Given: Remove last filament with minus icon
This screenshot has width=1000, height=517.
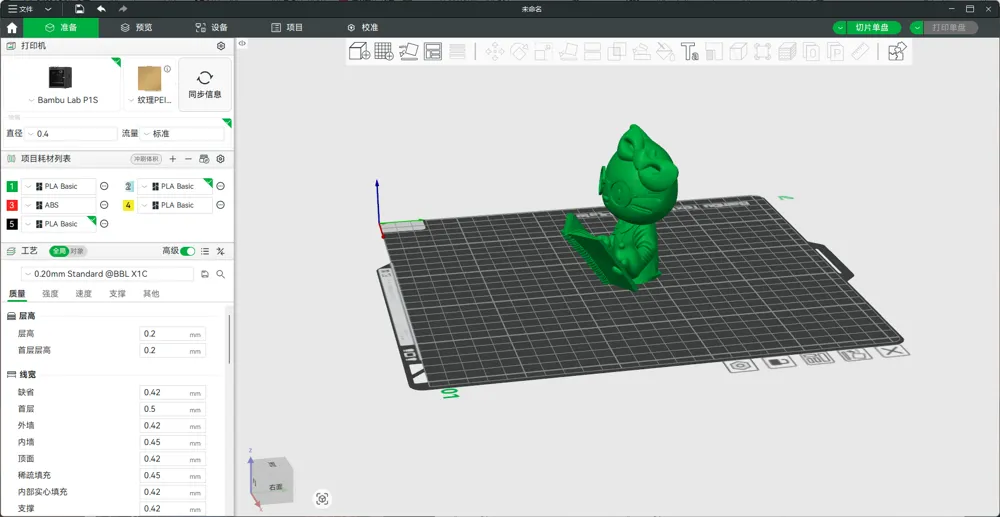Looking at the screenshot, I should click(x=188, y=159).
